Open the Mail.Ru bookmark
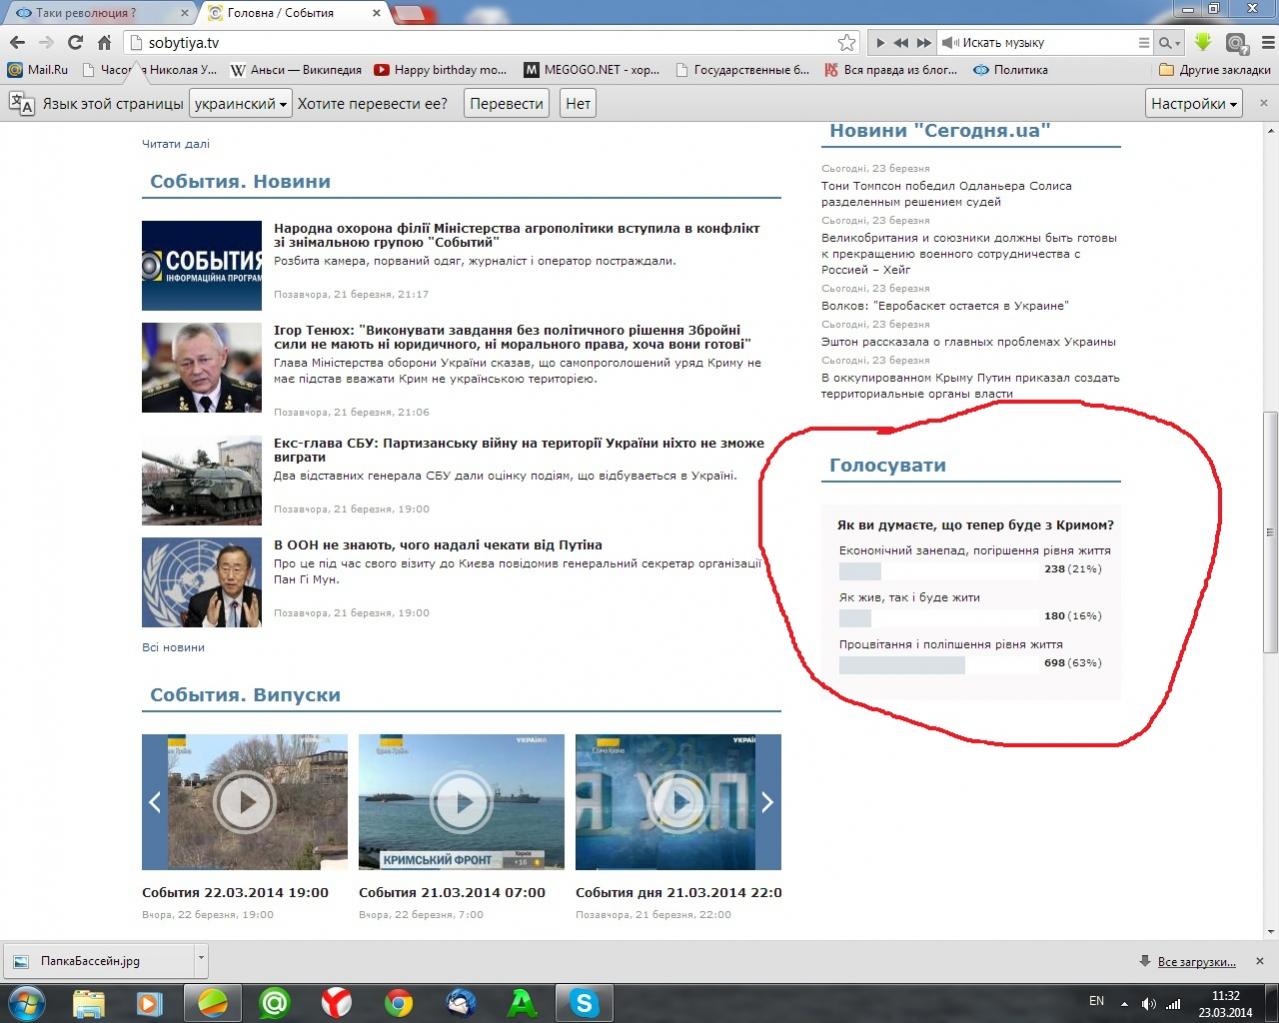The width and height of the screenshot is (1279, 1023). tap(38, 70)
